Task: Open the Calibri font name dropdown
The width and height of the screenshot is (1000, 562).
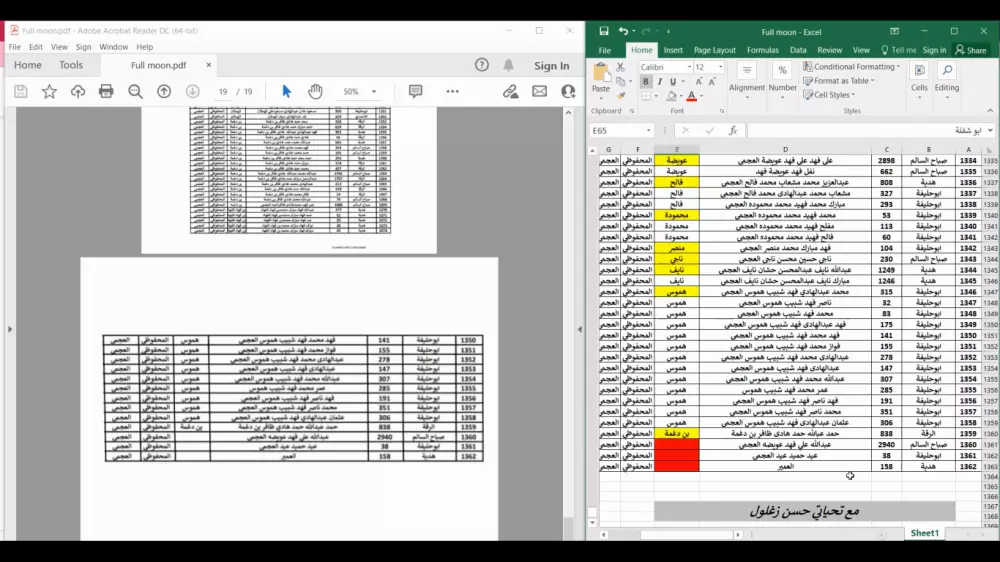Action: point(689,67)
